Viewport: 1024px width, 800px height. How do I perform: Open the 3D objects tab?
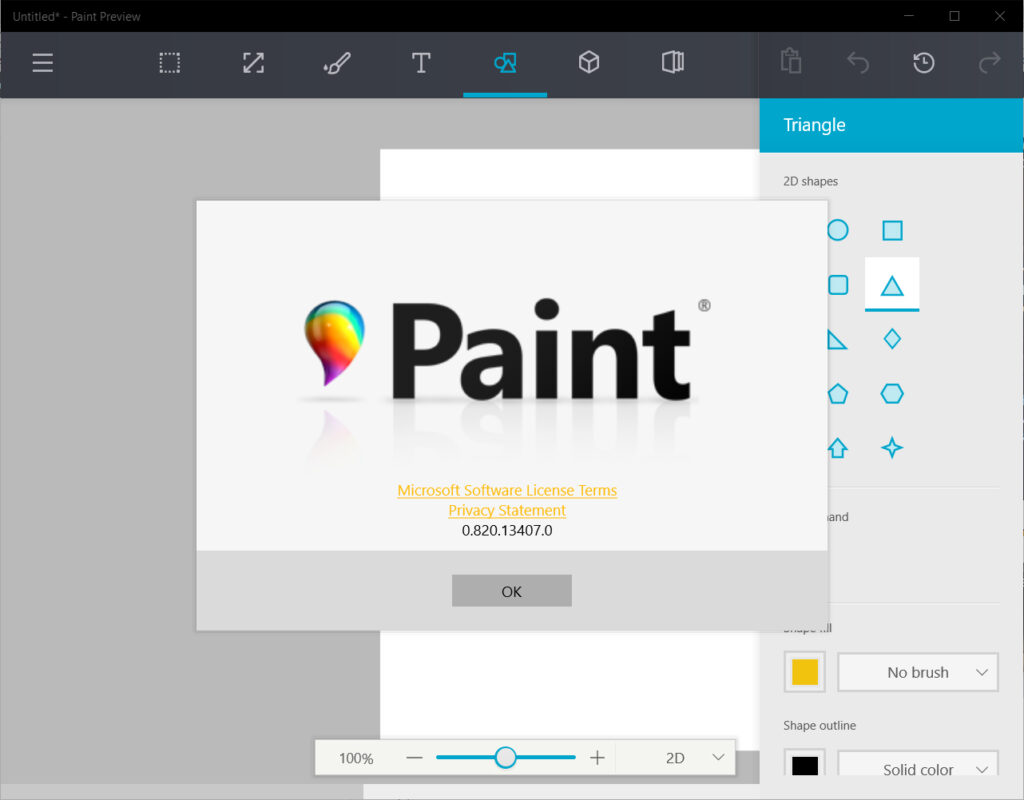pos(589,64)
